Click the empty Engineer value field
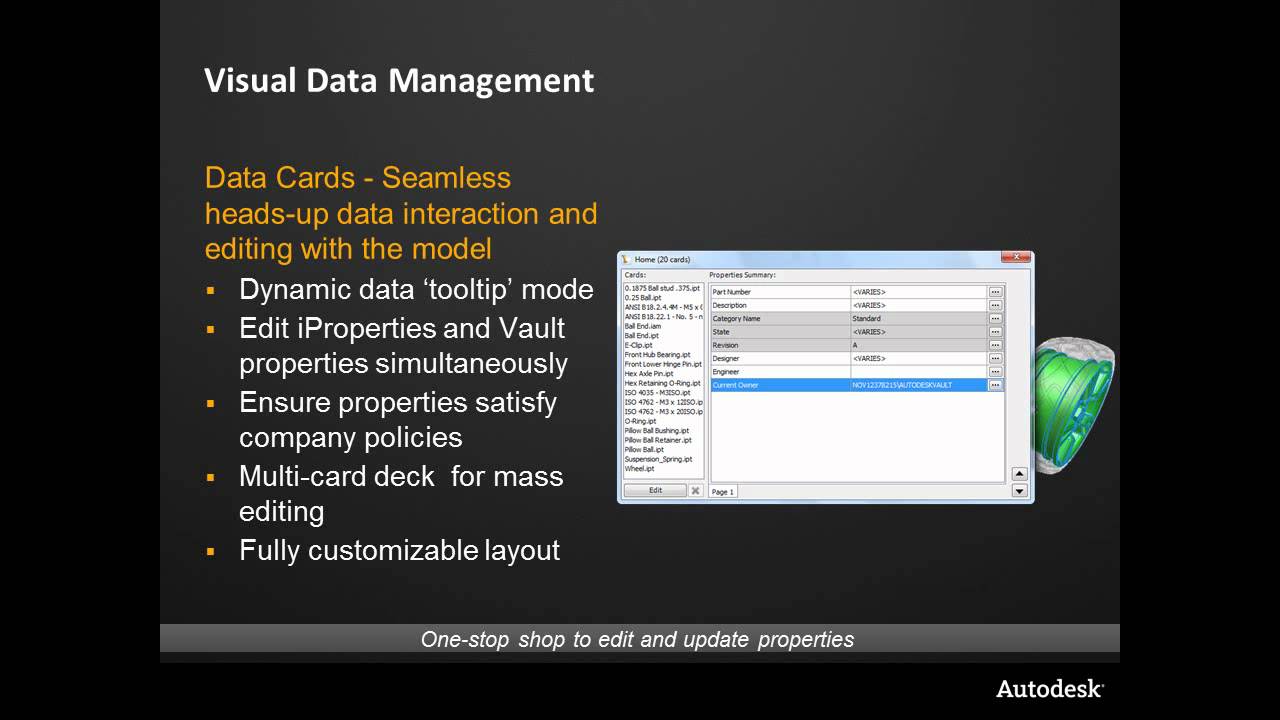Screen dimensions: 1280x720 point(918,371)
